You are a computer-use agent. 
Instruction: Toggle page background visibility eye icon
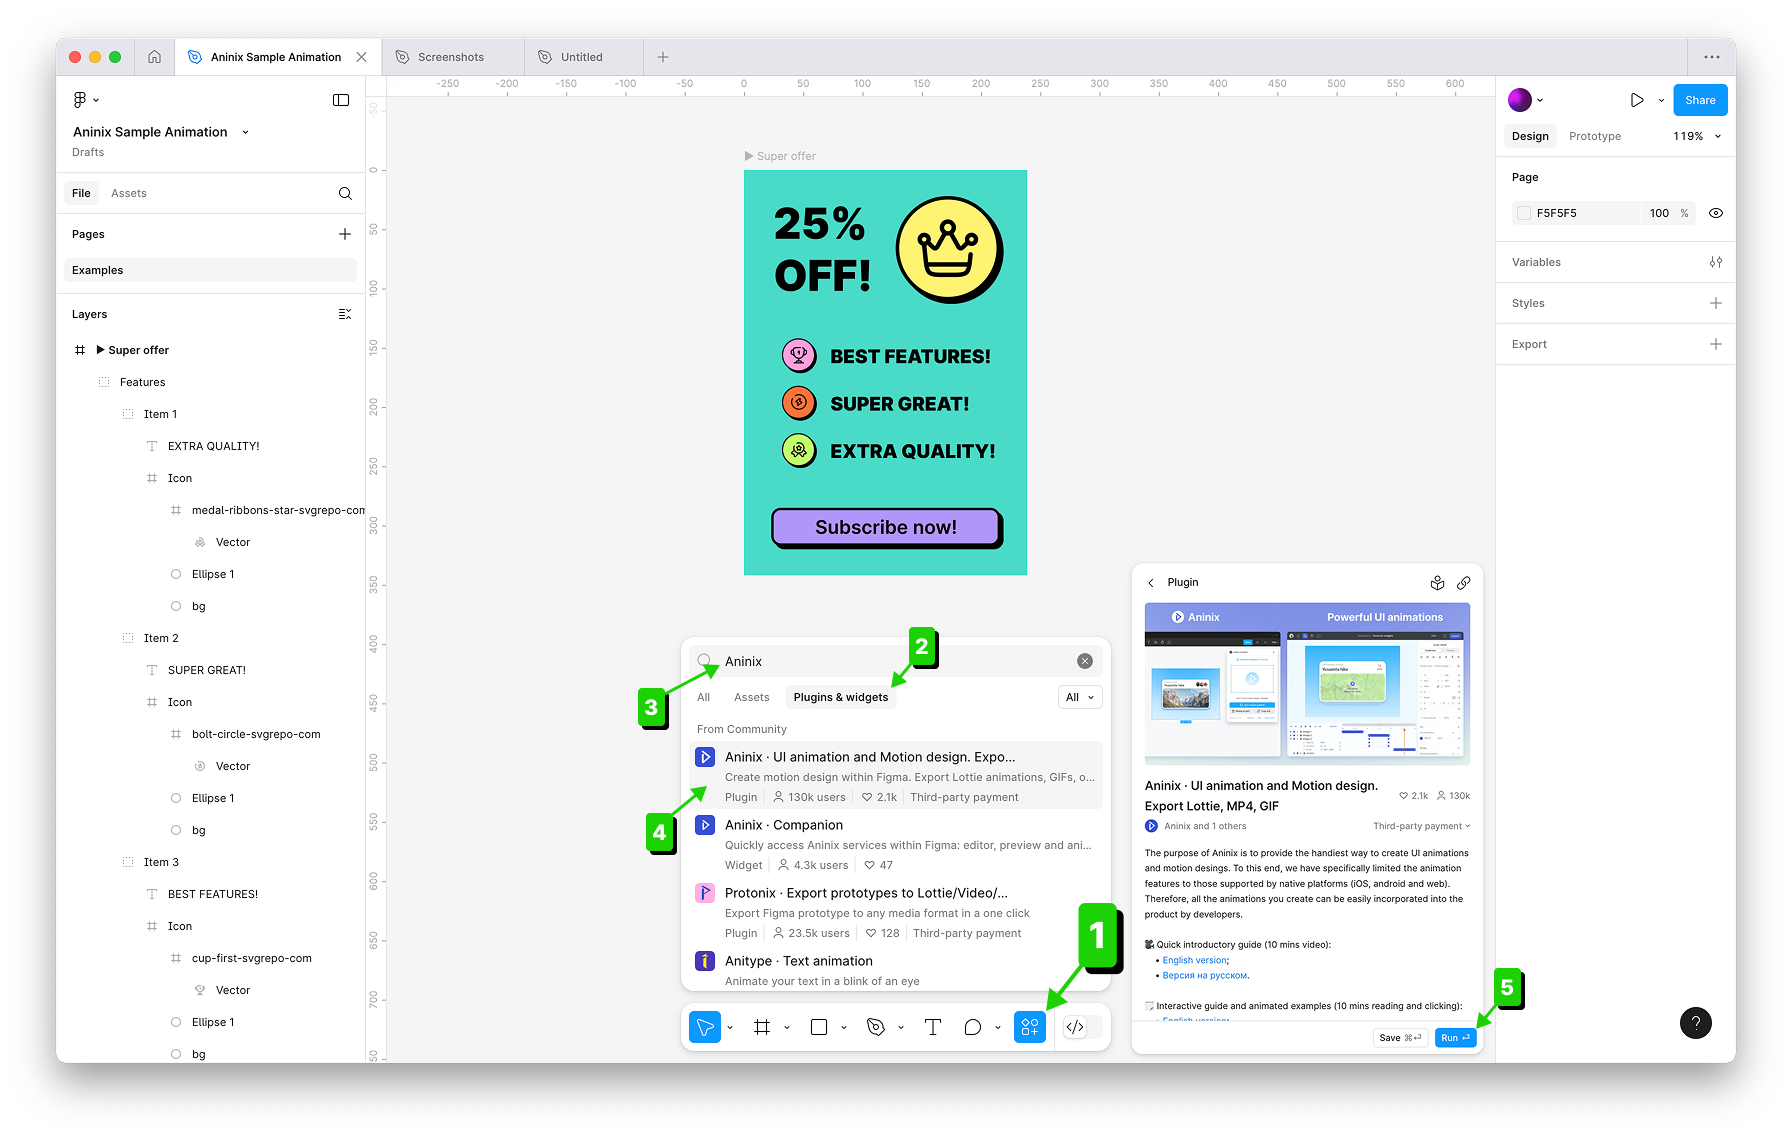1716,213
